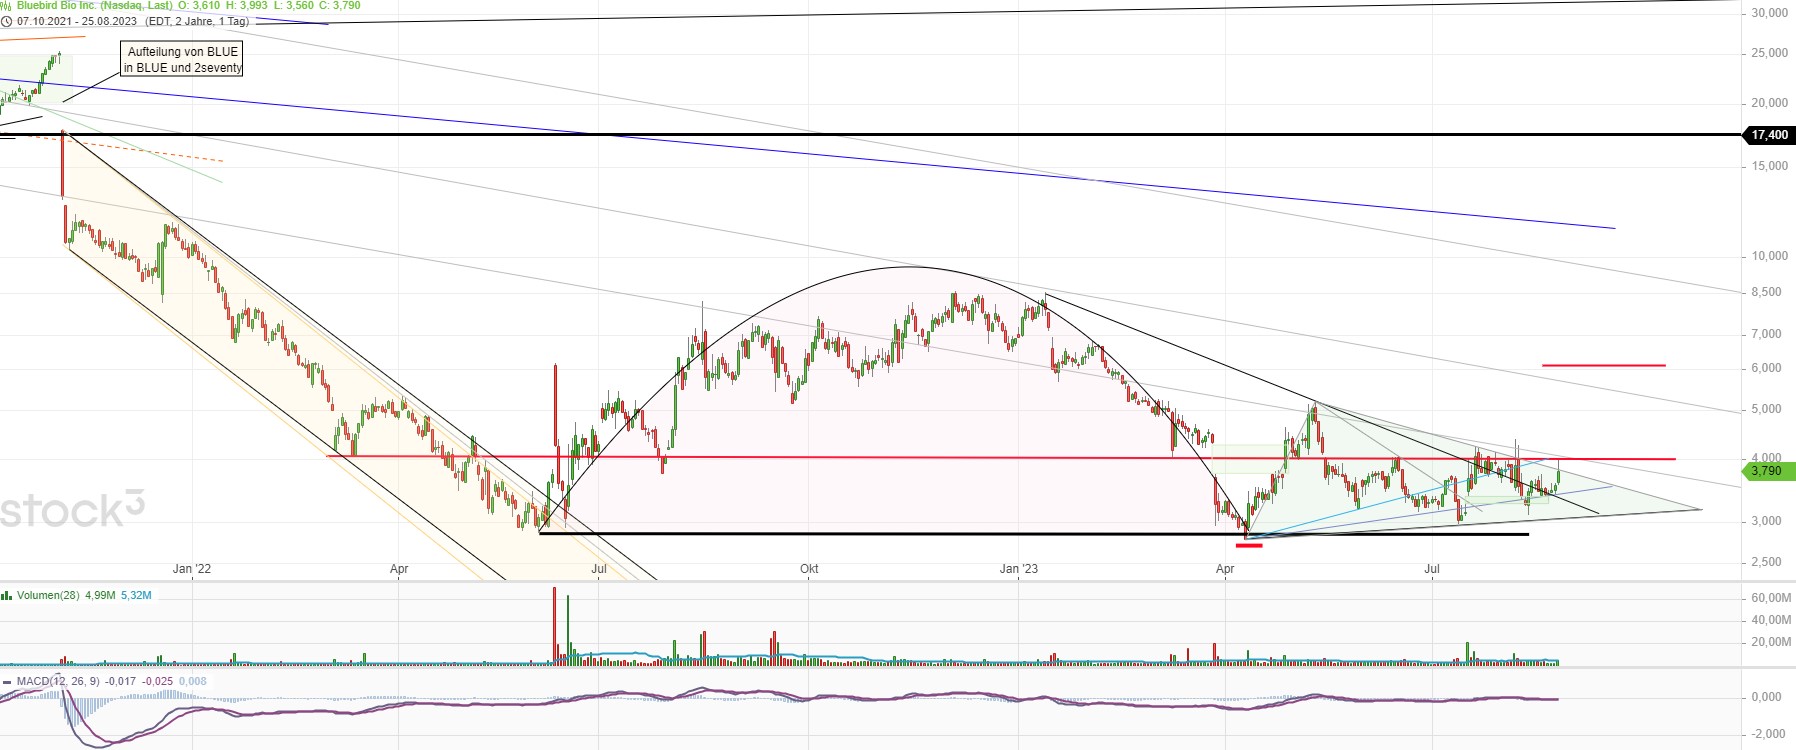Click the candlestick icon beside Bluebird Bio title
The image size is (1796, 750).
(7, 5)
